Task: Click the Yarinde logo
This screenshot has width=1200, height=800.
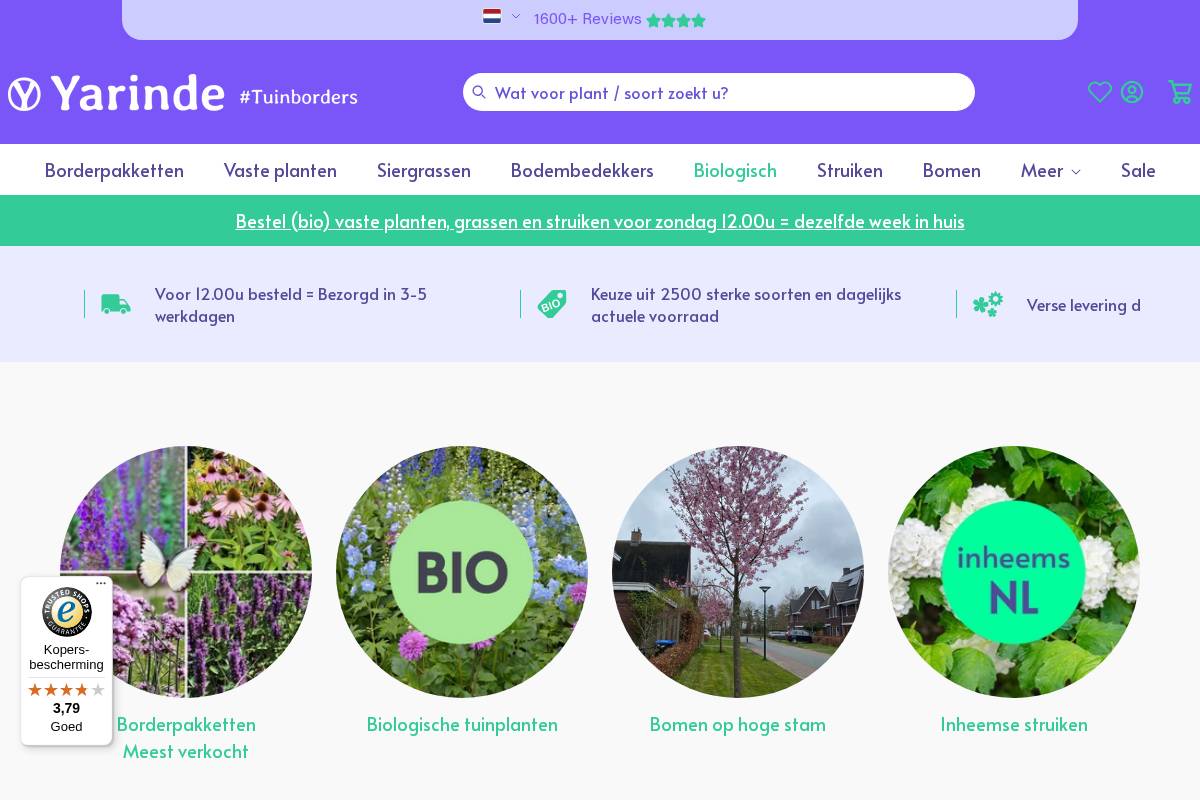Action: [116, 93]
